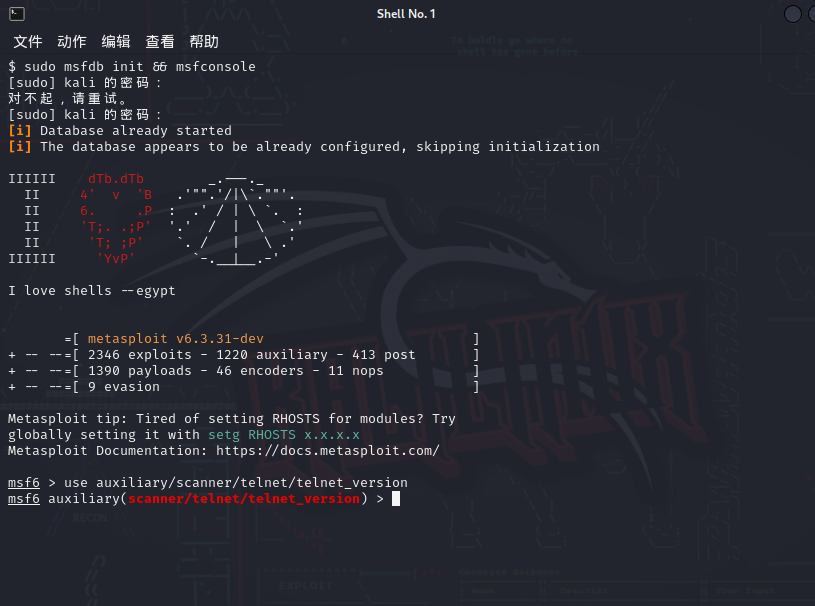
Task: Open the 动作 menu
Action: click(72, 42)
